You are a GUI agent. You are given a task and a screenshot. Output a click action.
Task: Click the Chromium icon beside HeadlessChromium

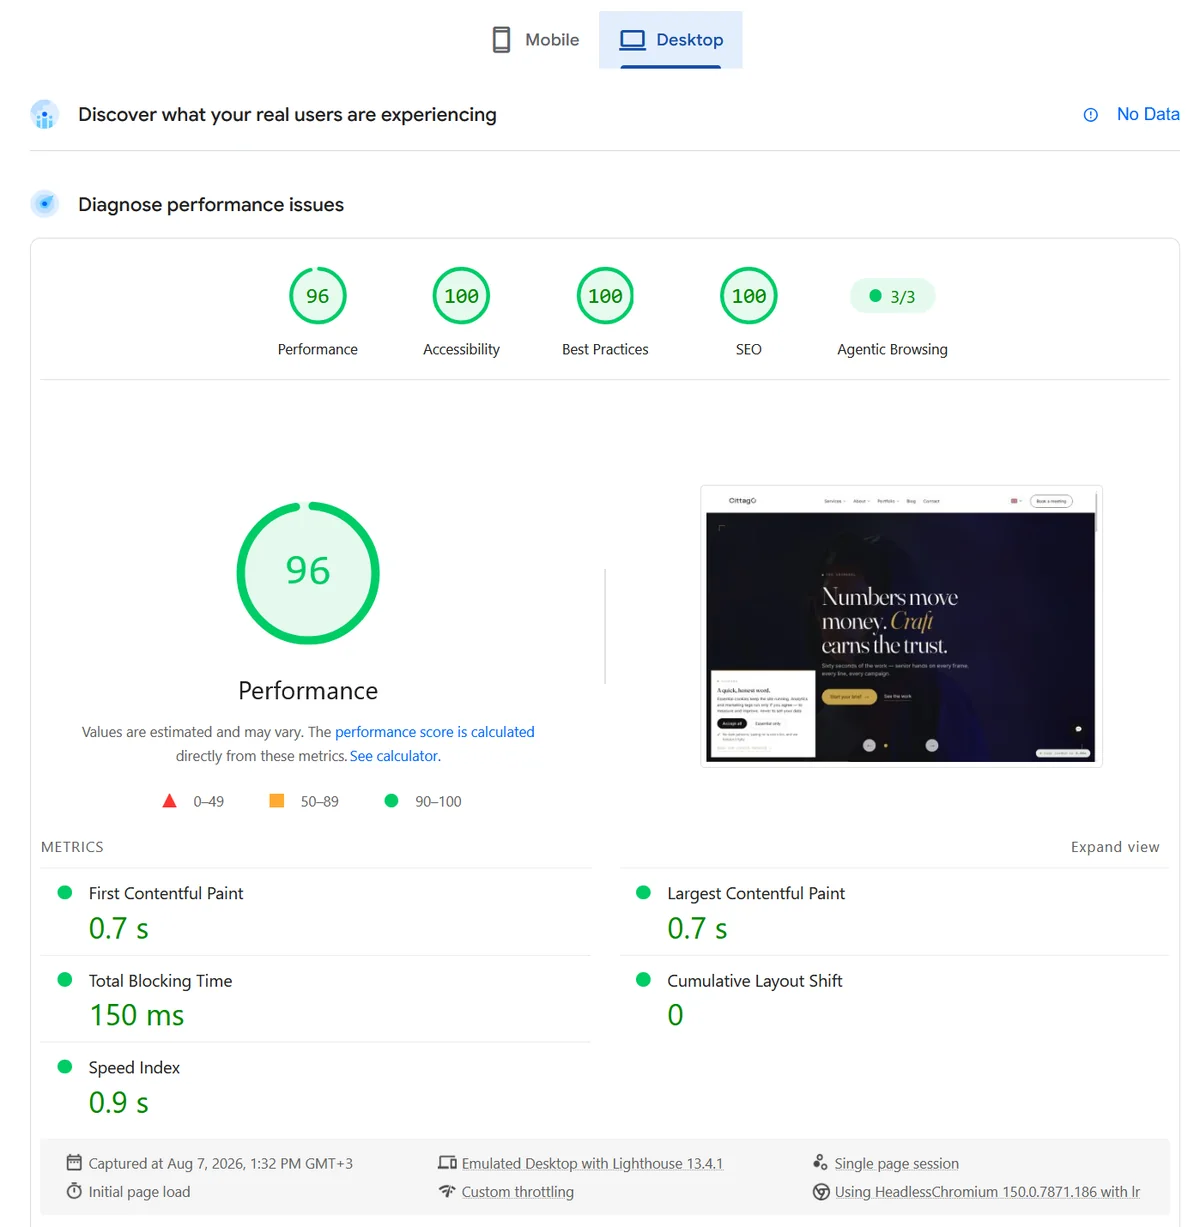pyautogui.click(x=820, y=1191)
